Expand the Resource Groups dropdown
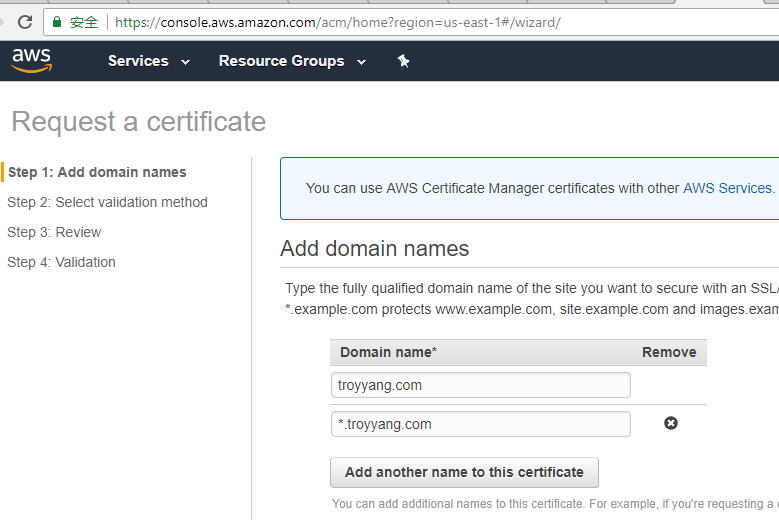 click(x=292, y=61)
